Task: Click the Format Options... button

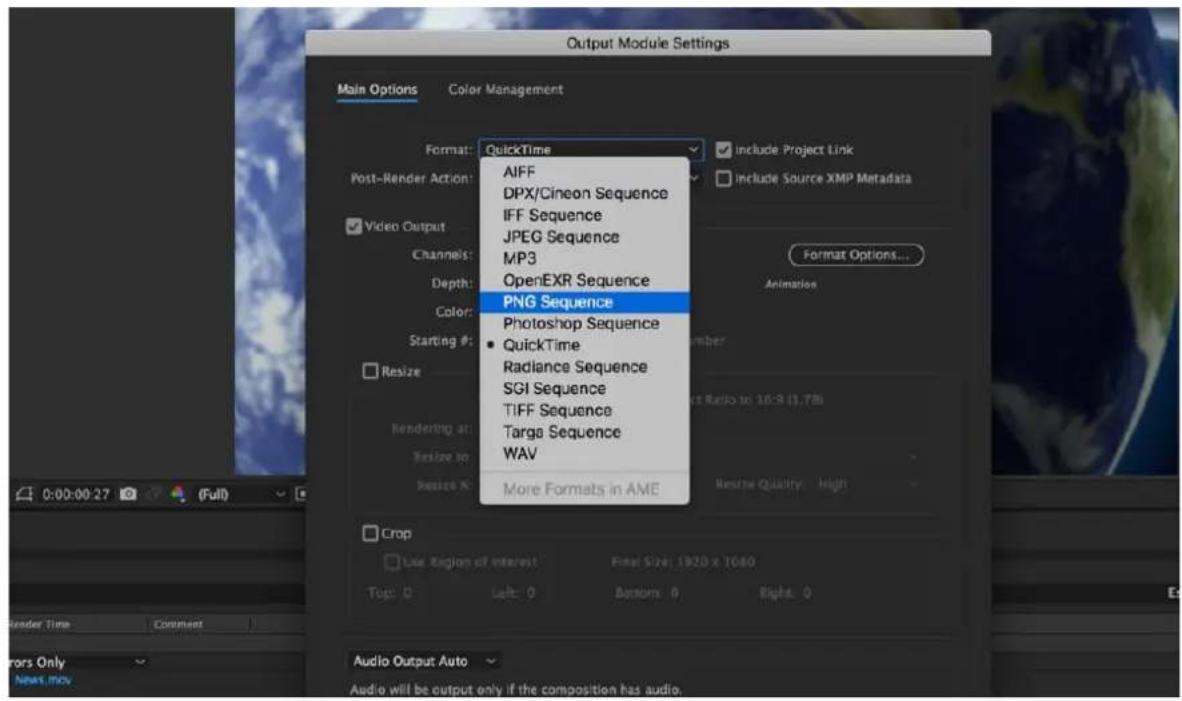Action: (856, 255)
